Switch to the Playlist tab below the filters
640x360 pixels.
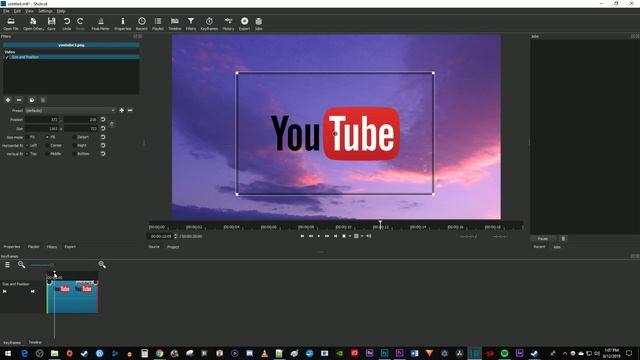(x=33, y=247)
